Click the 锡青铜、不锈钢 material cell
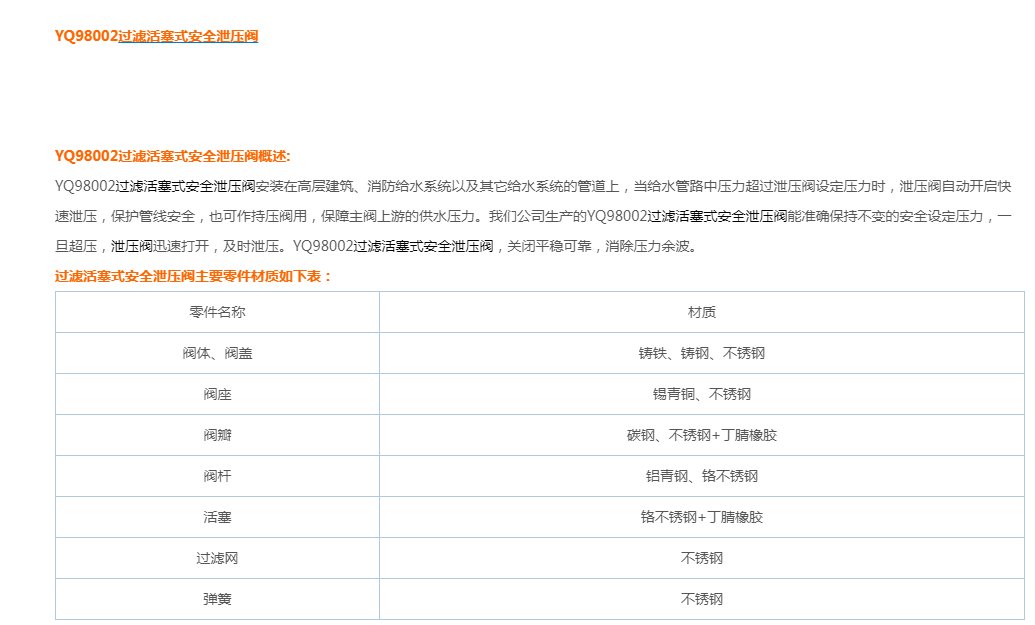Screen dimensions: 1035x625 click(701, 394)
